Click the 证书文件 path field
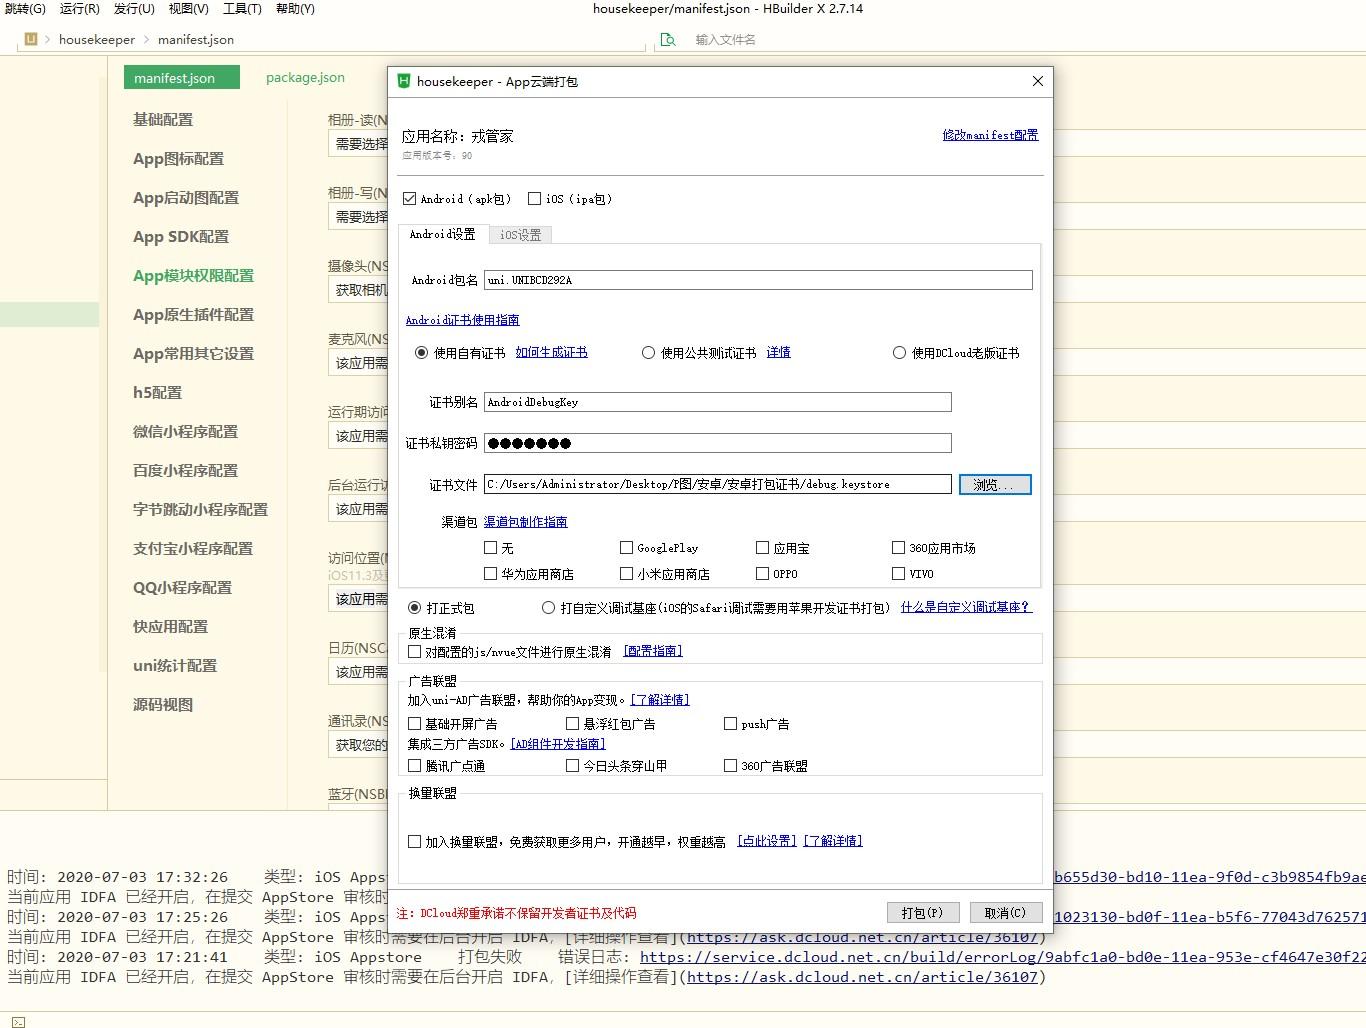1366x1028 pixels. coord(718,484)
